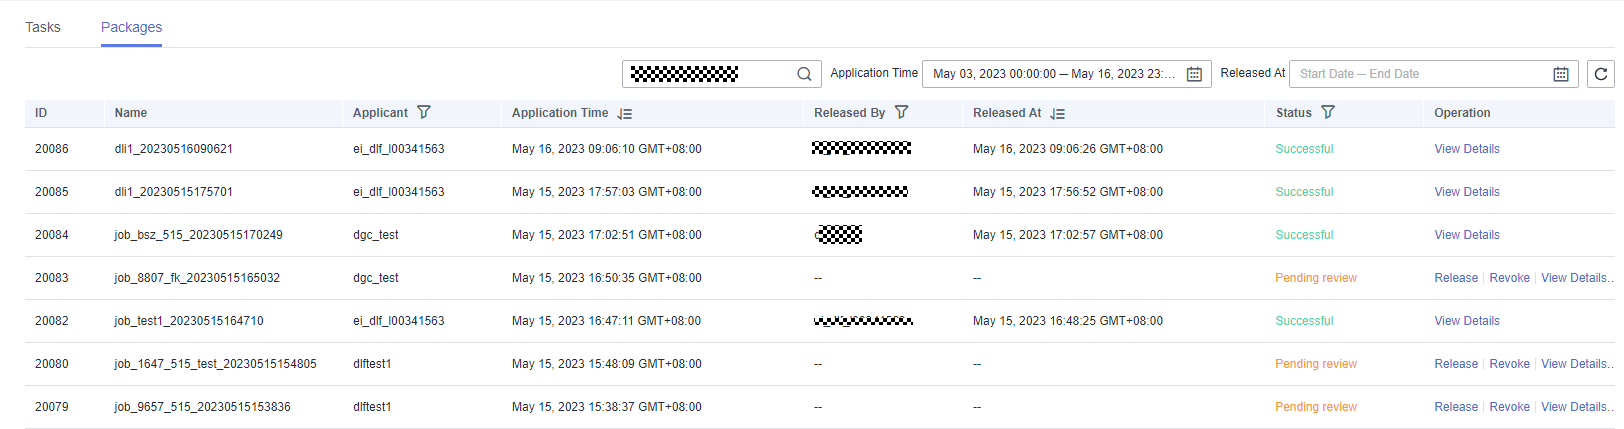Select the Packages tab
Screen dimensions: 1624x429
131,27
